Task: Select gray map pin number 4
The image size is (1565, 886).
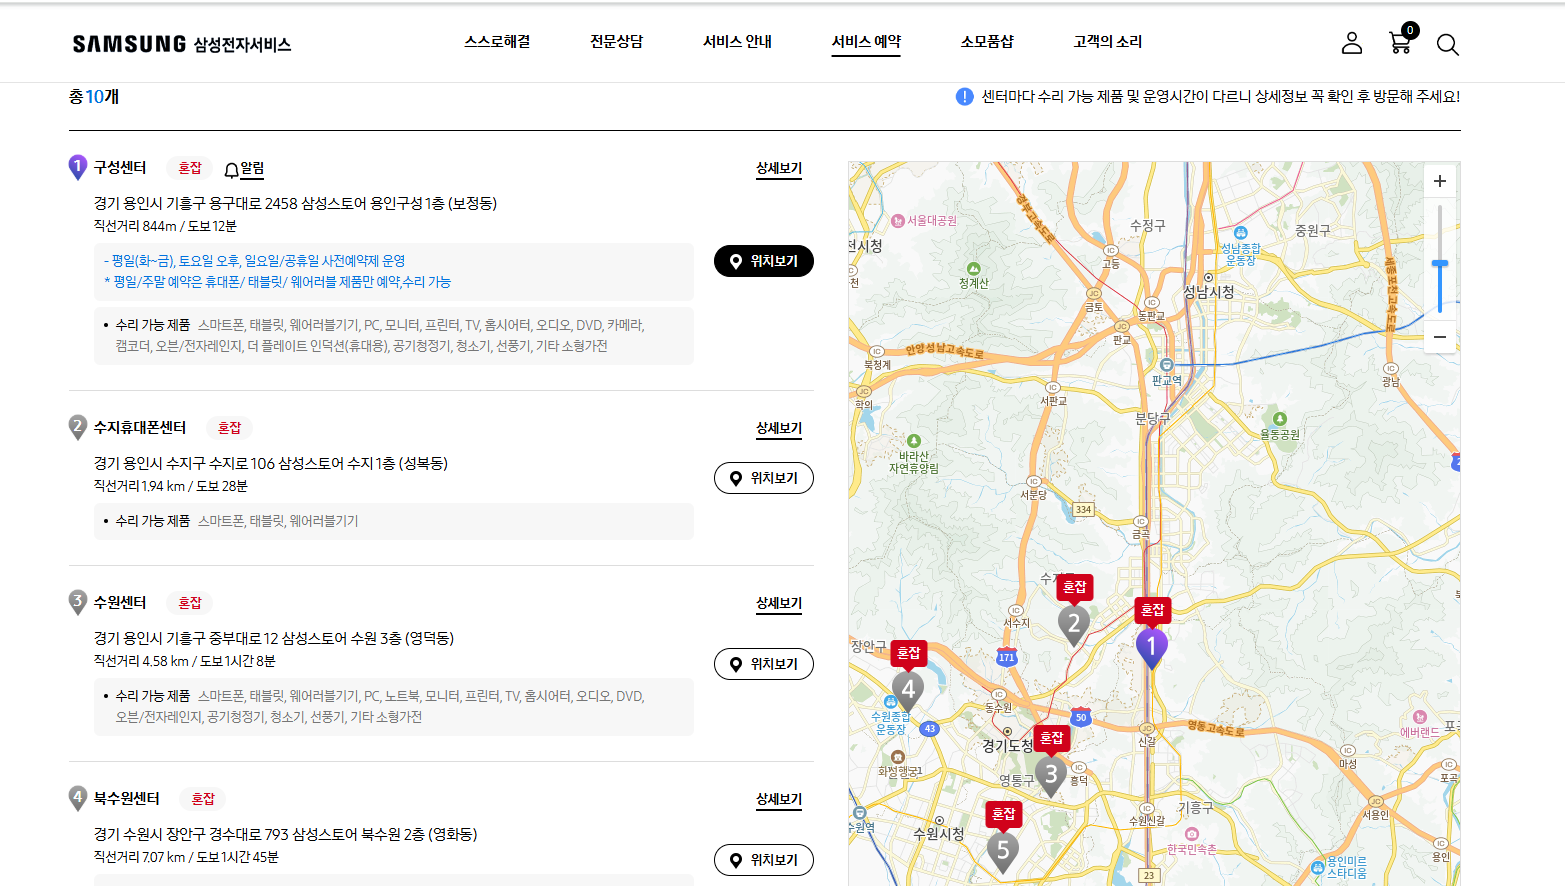Action: tap(907, 690)
